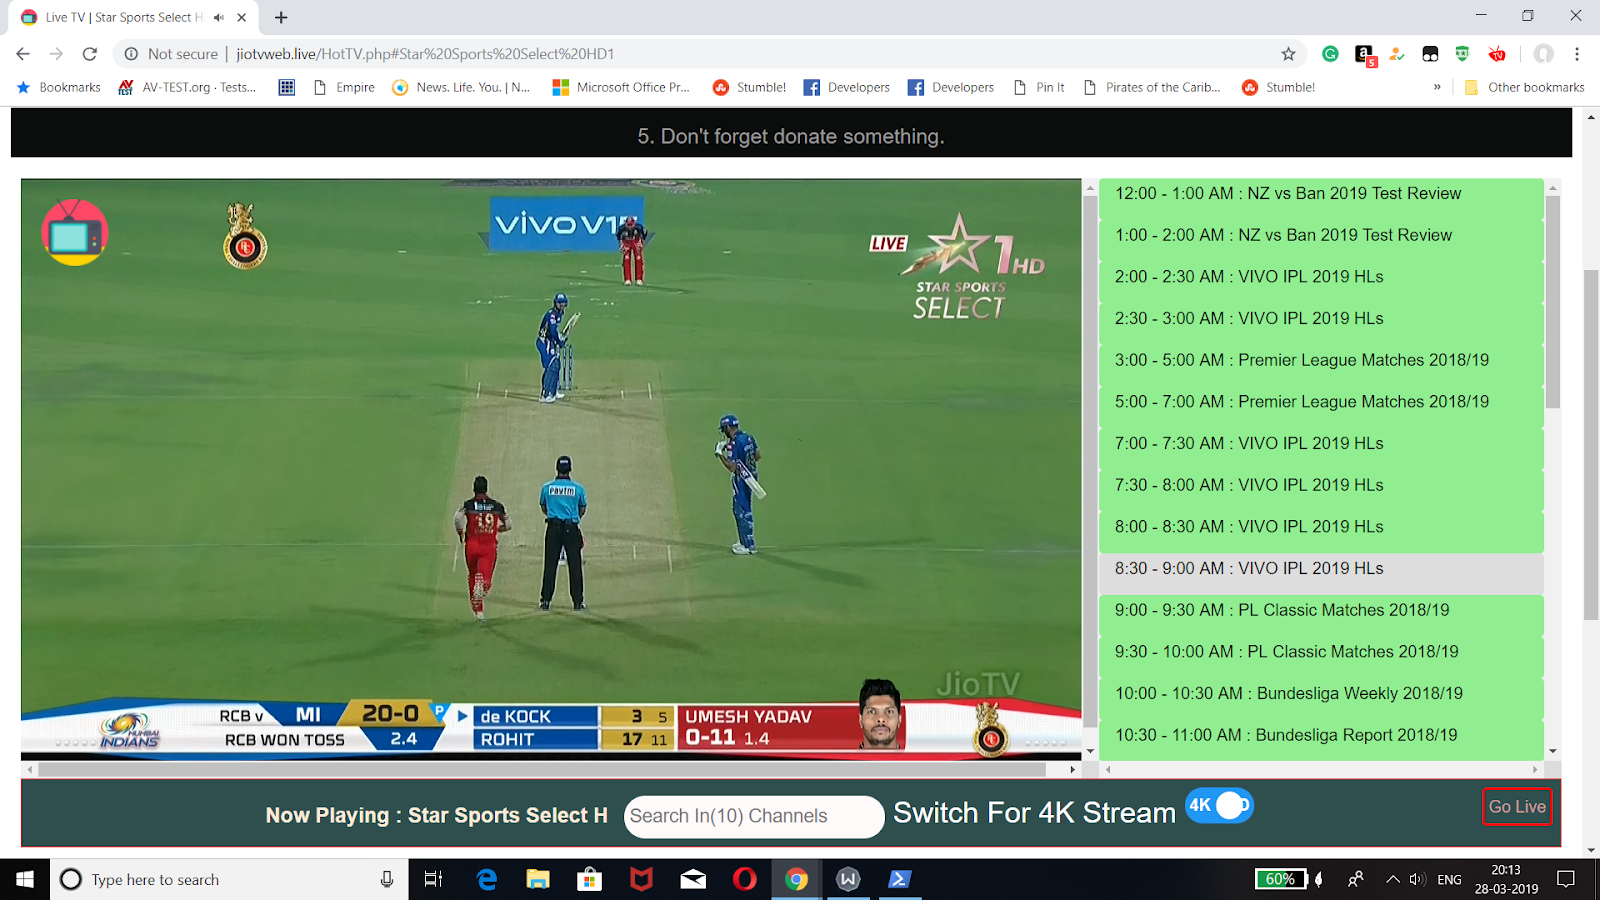The width and height of the screenshot is (1600, 900).
Task: Open PowerShell from the taskbar
Action: (x=899, y=879)
